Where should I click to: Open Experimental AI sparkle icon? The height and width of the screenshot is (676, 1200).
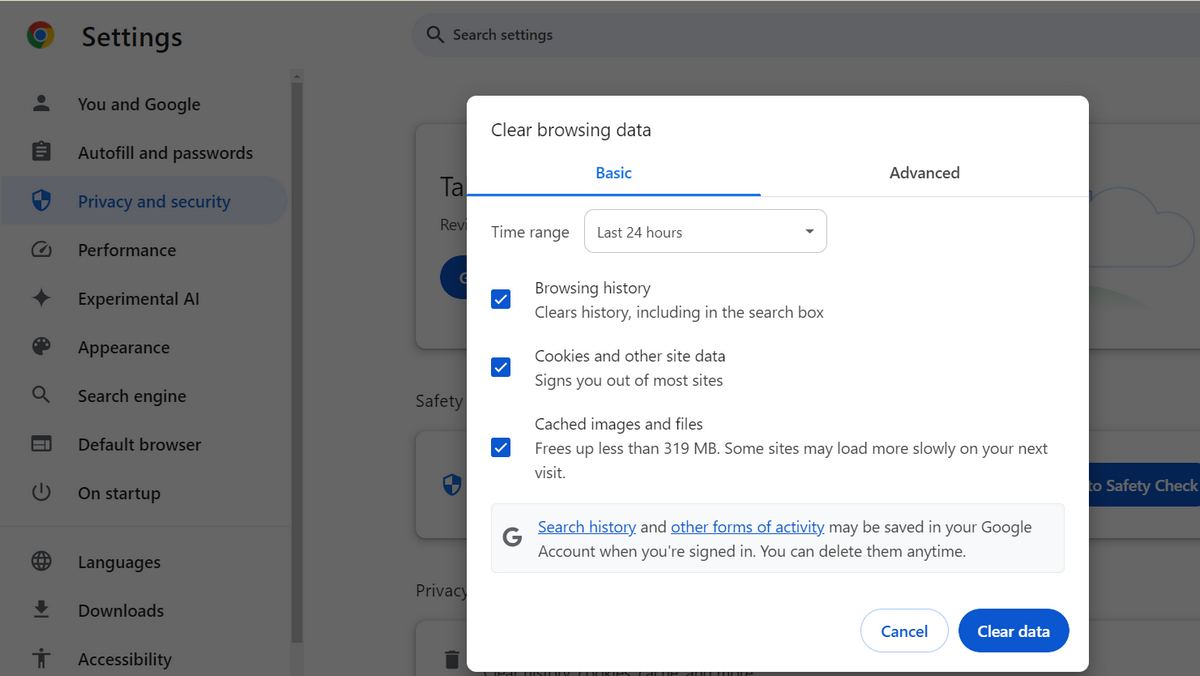[x=41, y=298]
